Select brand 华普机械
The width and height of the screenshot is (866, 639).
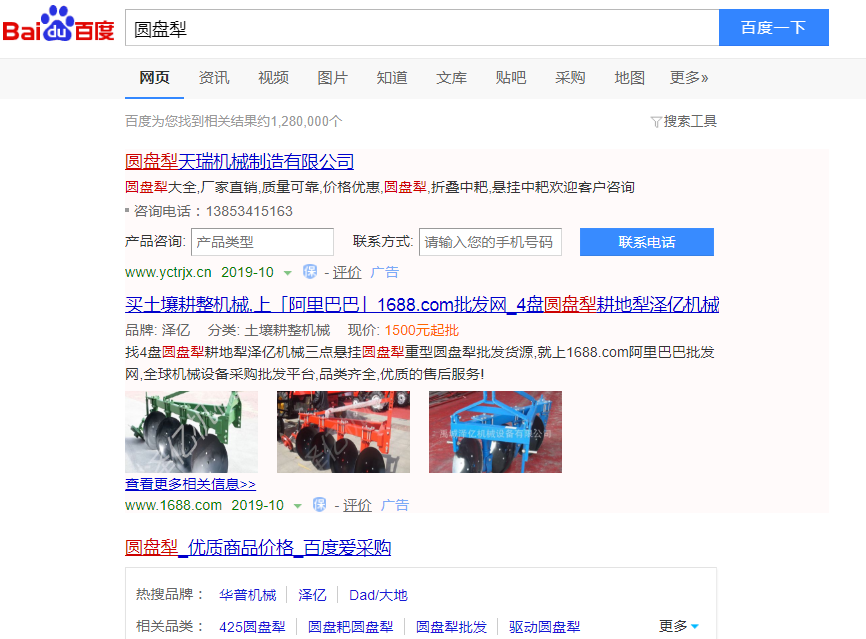(x=247, y=595)
